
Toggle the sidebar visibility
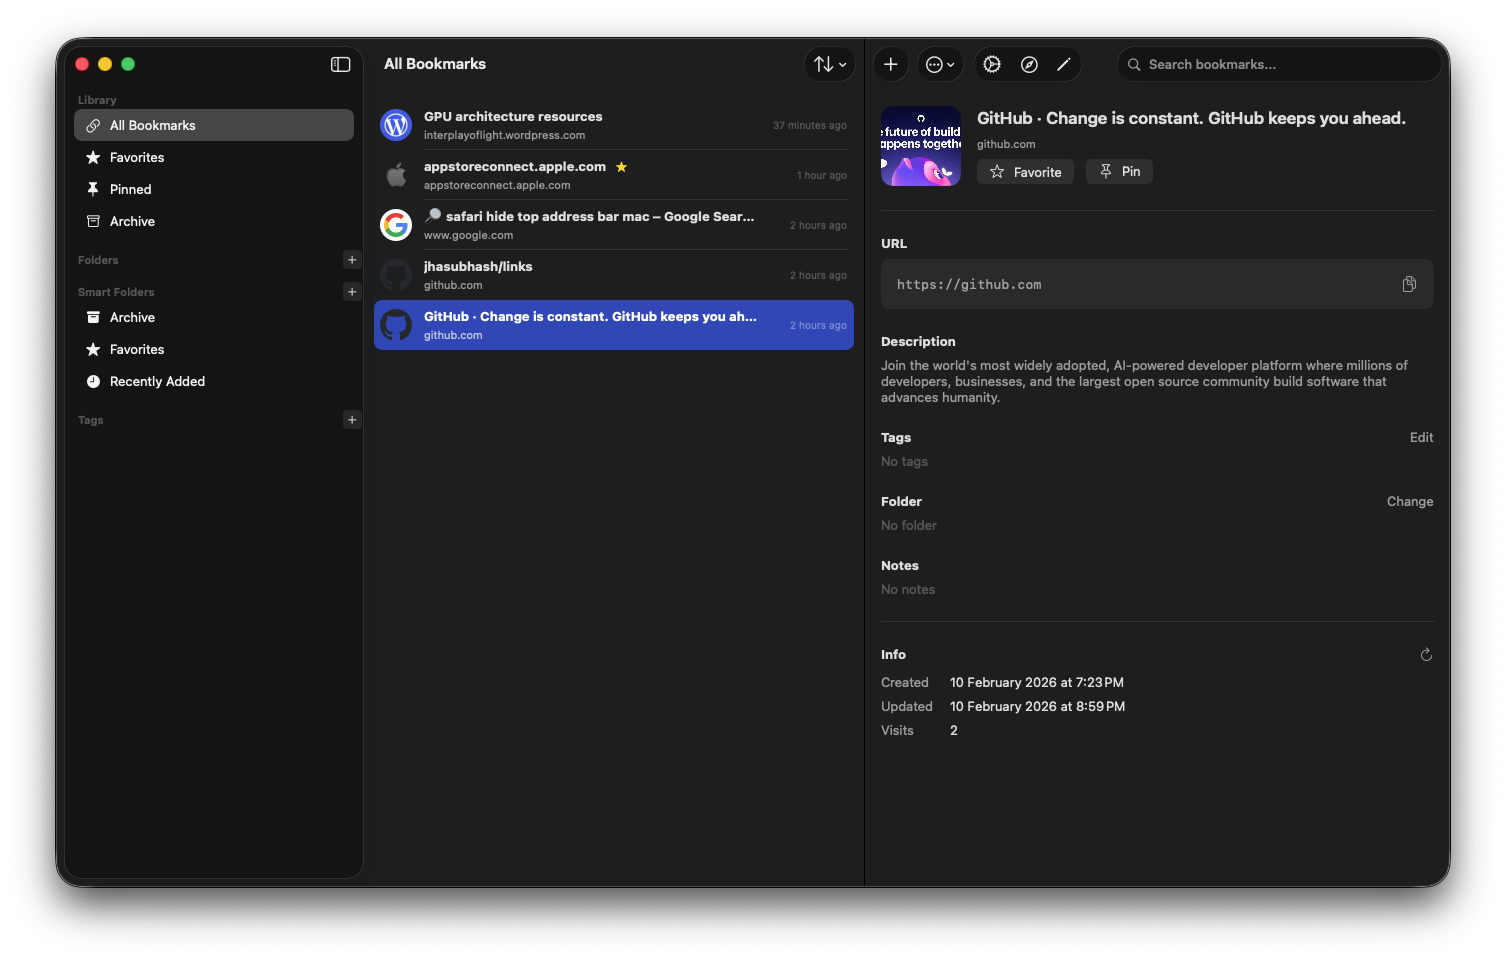pos(340,64)
